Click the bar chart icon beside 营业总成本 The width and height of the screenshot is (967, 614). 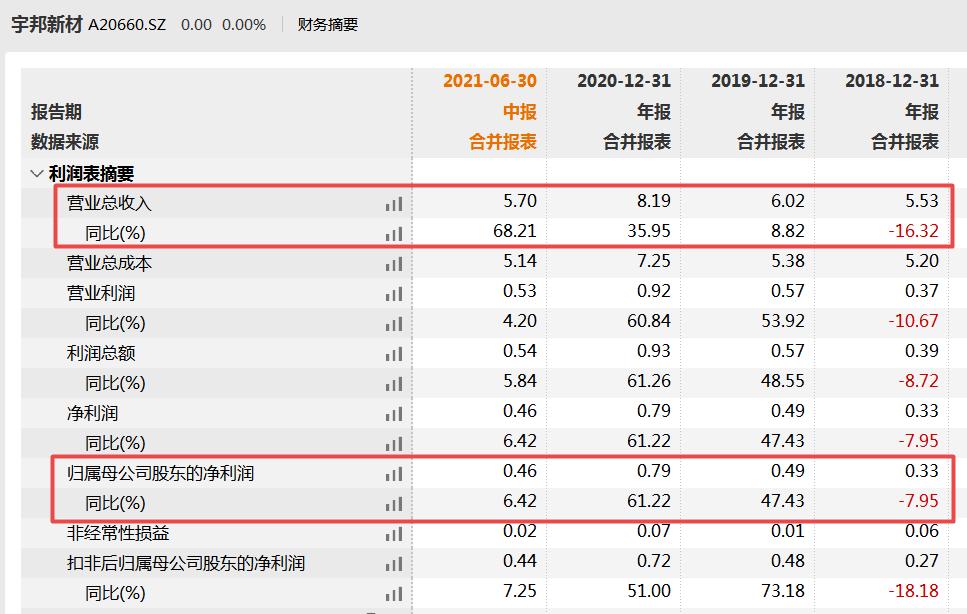(x=392, y=263)
